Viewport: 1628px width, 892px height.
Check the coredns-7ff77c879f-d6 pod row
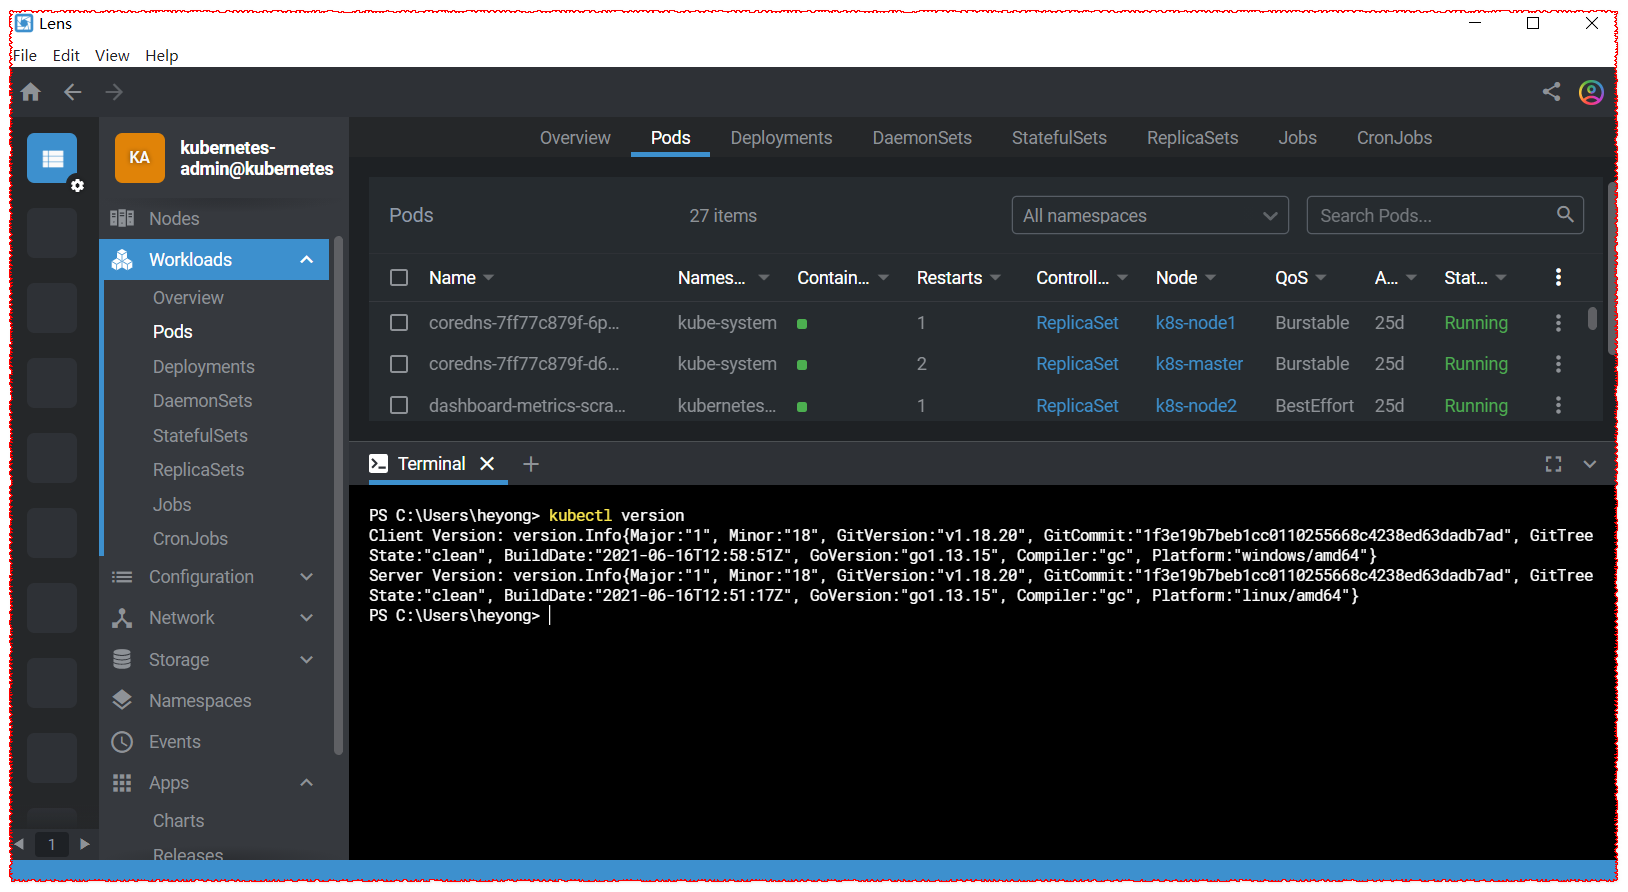[399, 364]
